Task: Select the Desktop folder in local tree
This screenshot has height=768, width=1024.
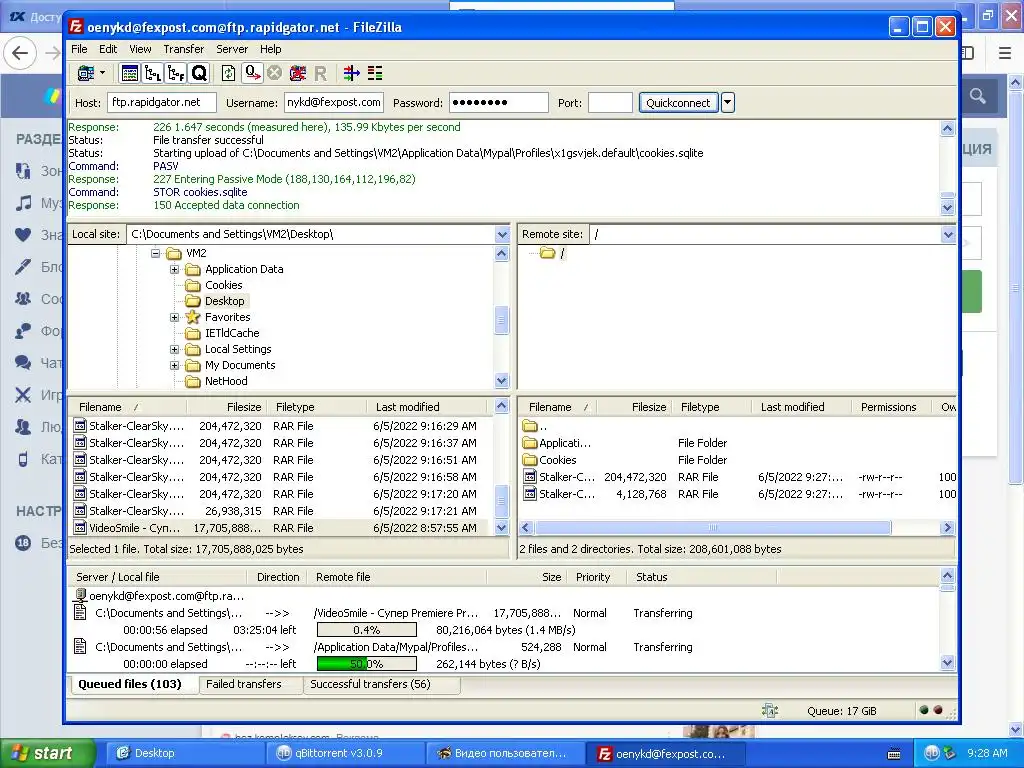Action: click(225, 301)
